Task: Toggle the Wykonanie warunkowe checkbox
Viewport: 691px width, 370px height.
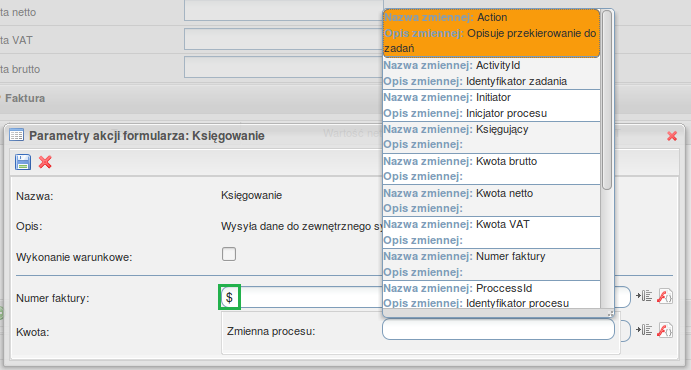Action: (229, 254)
